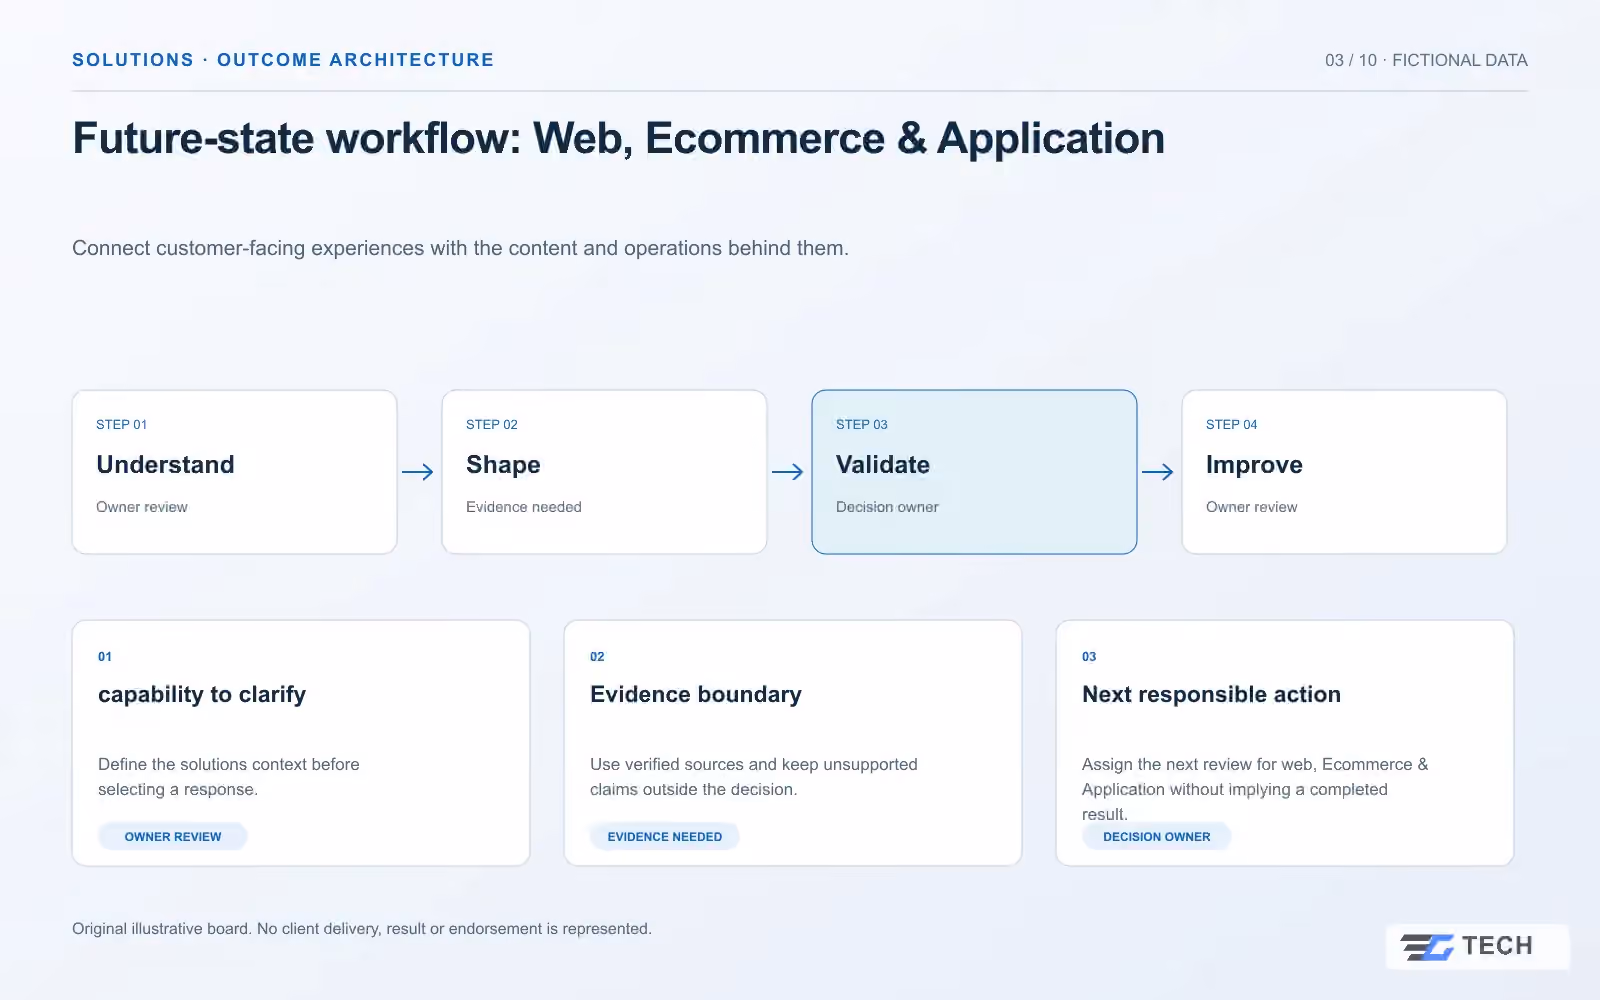Click the 'STEP 01' label

point(122,425)
